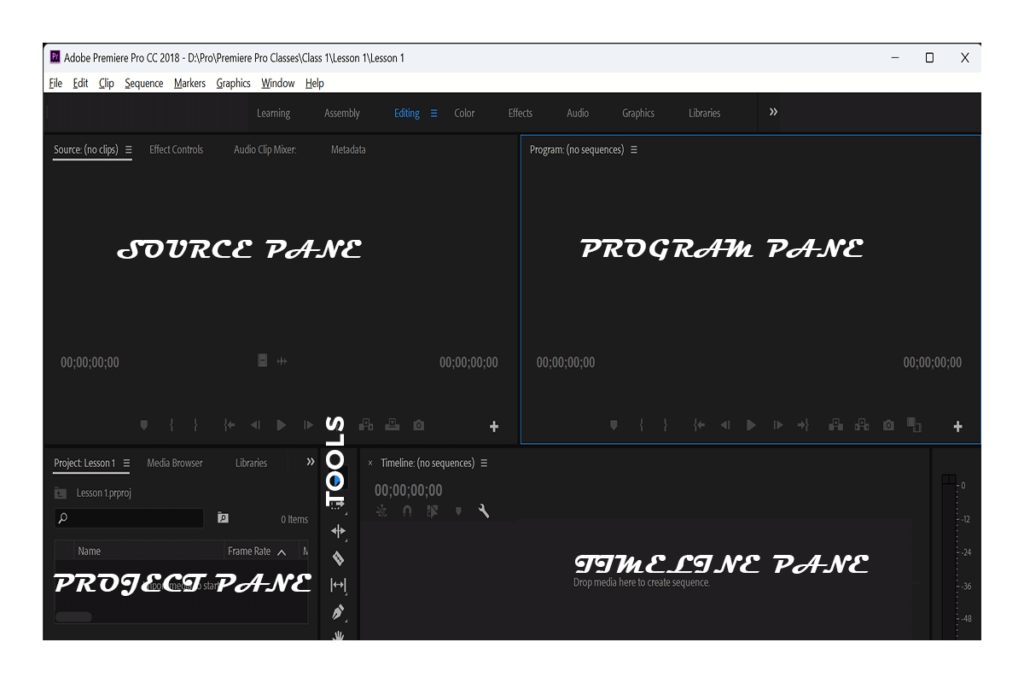
Task: Add a marker using the Program monitor marker icon
Action: [x=614, y=425]
